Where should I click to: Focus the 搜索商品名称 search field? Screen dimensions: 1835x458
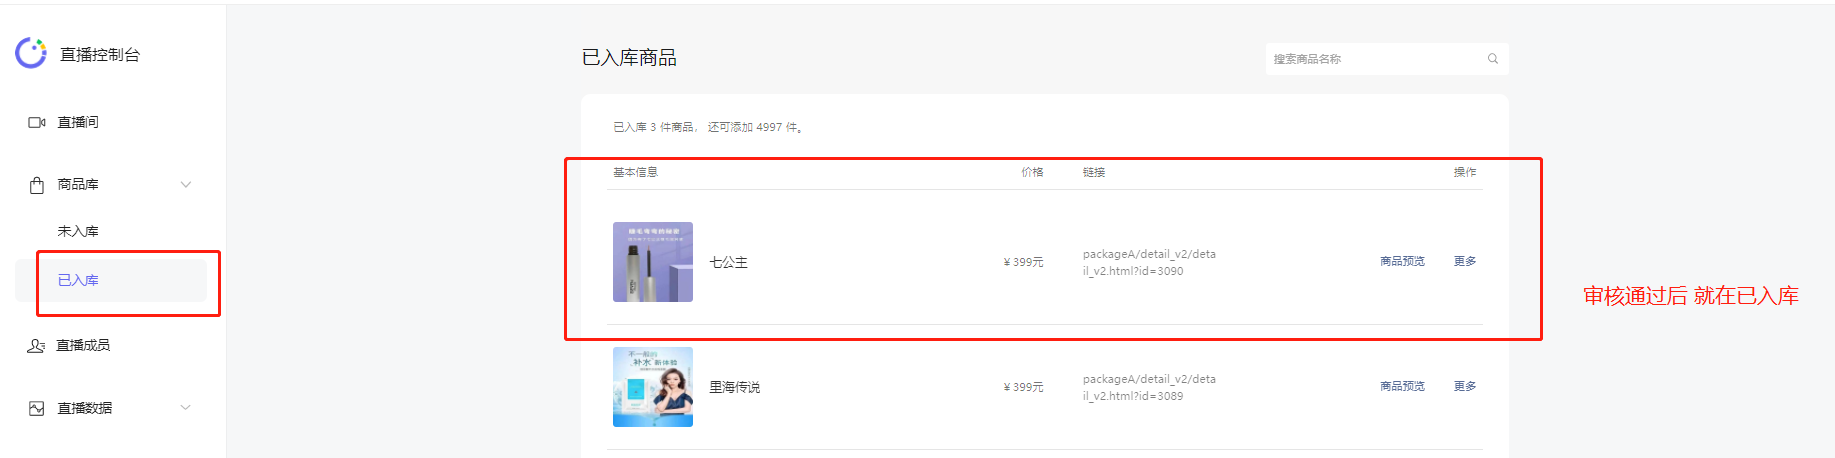[1387, 59]
